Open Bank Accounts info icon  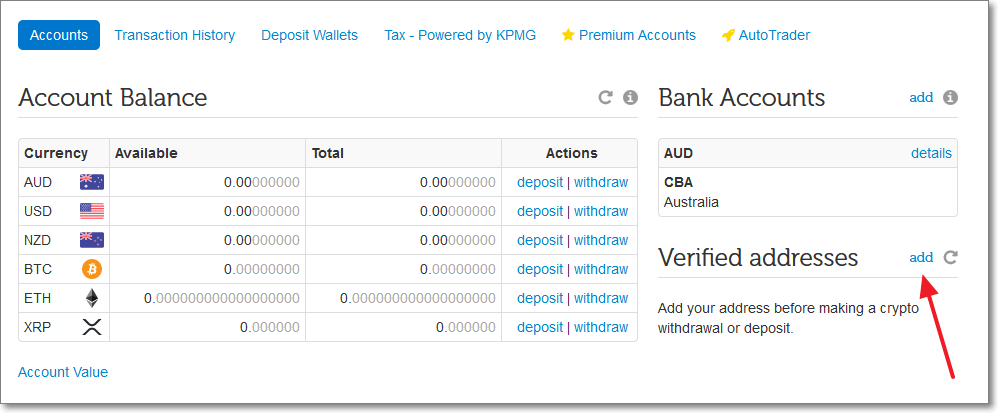click(950, 97)
